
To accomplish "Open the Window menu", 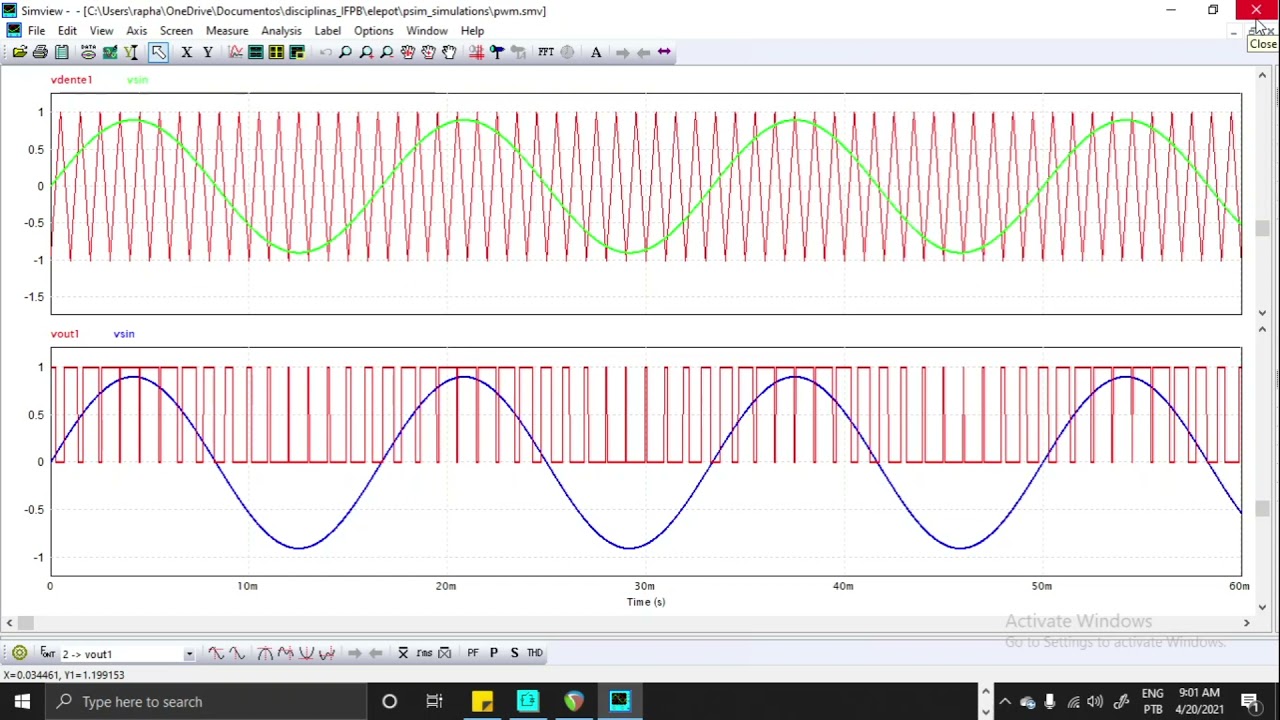I will 427,30.
